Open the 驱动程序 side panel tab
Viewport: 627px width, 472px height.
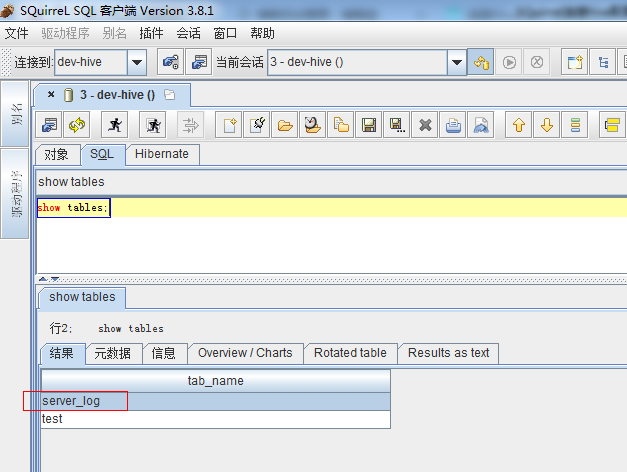tap(15, 193)
